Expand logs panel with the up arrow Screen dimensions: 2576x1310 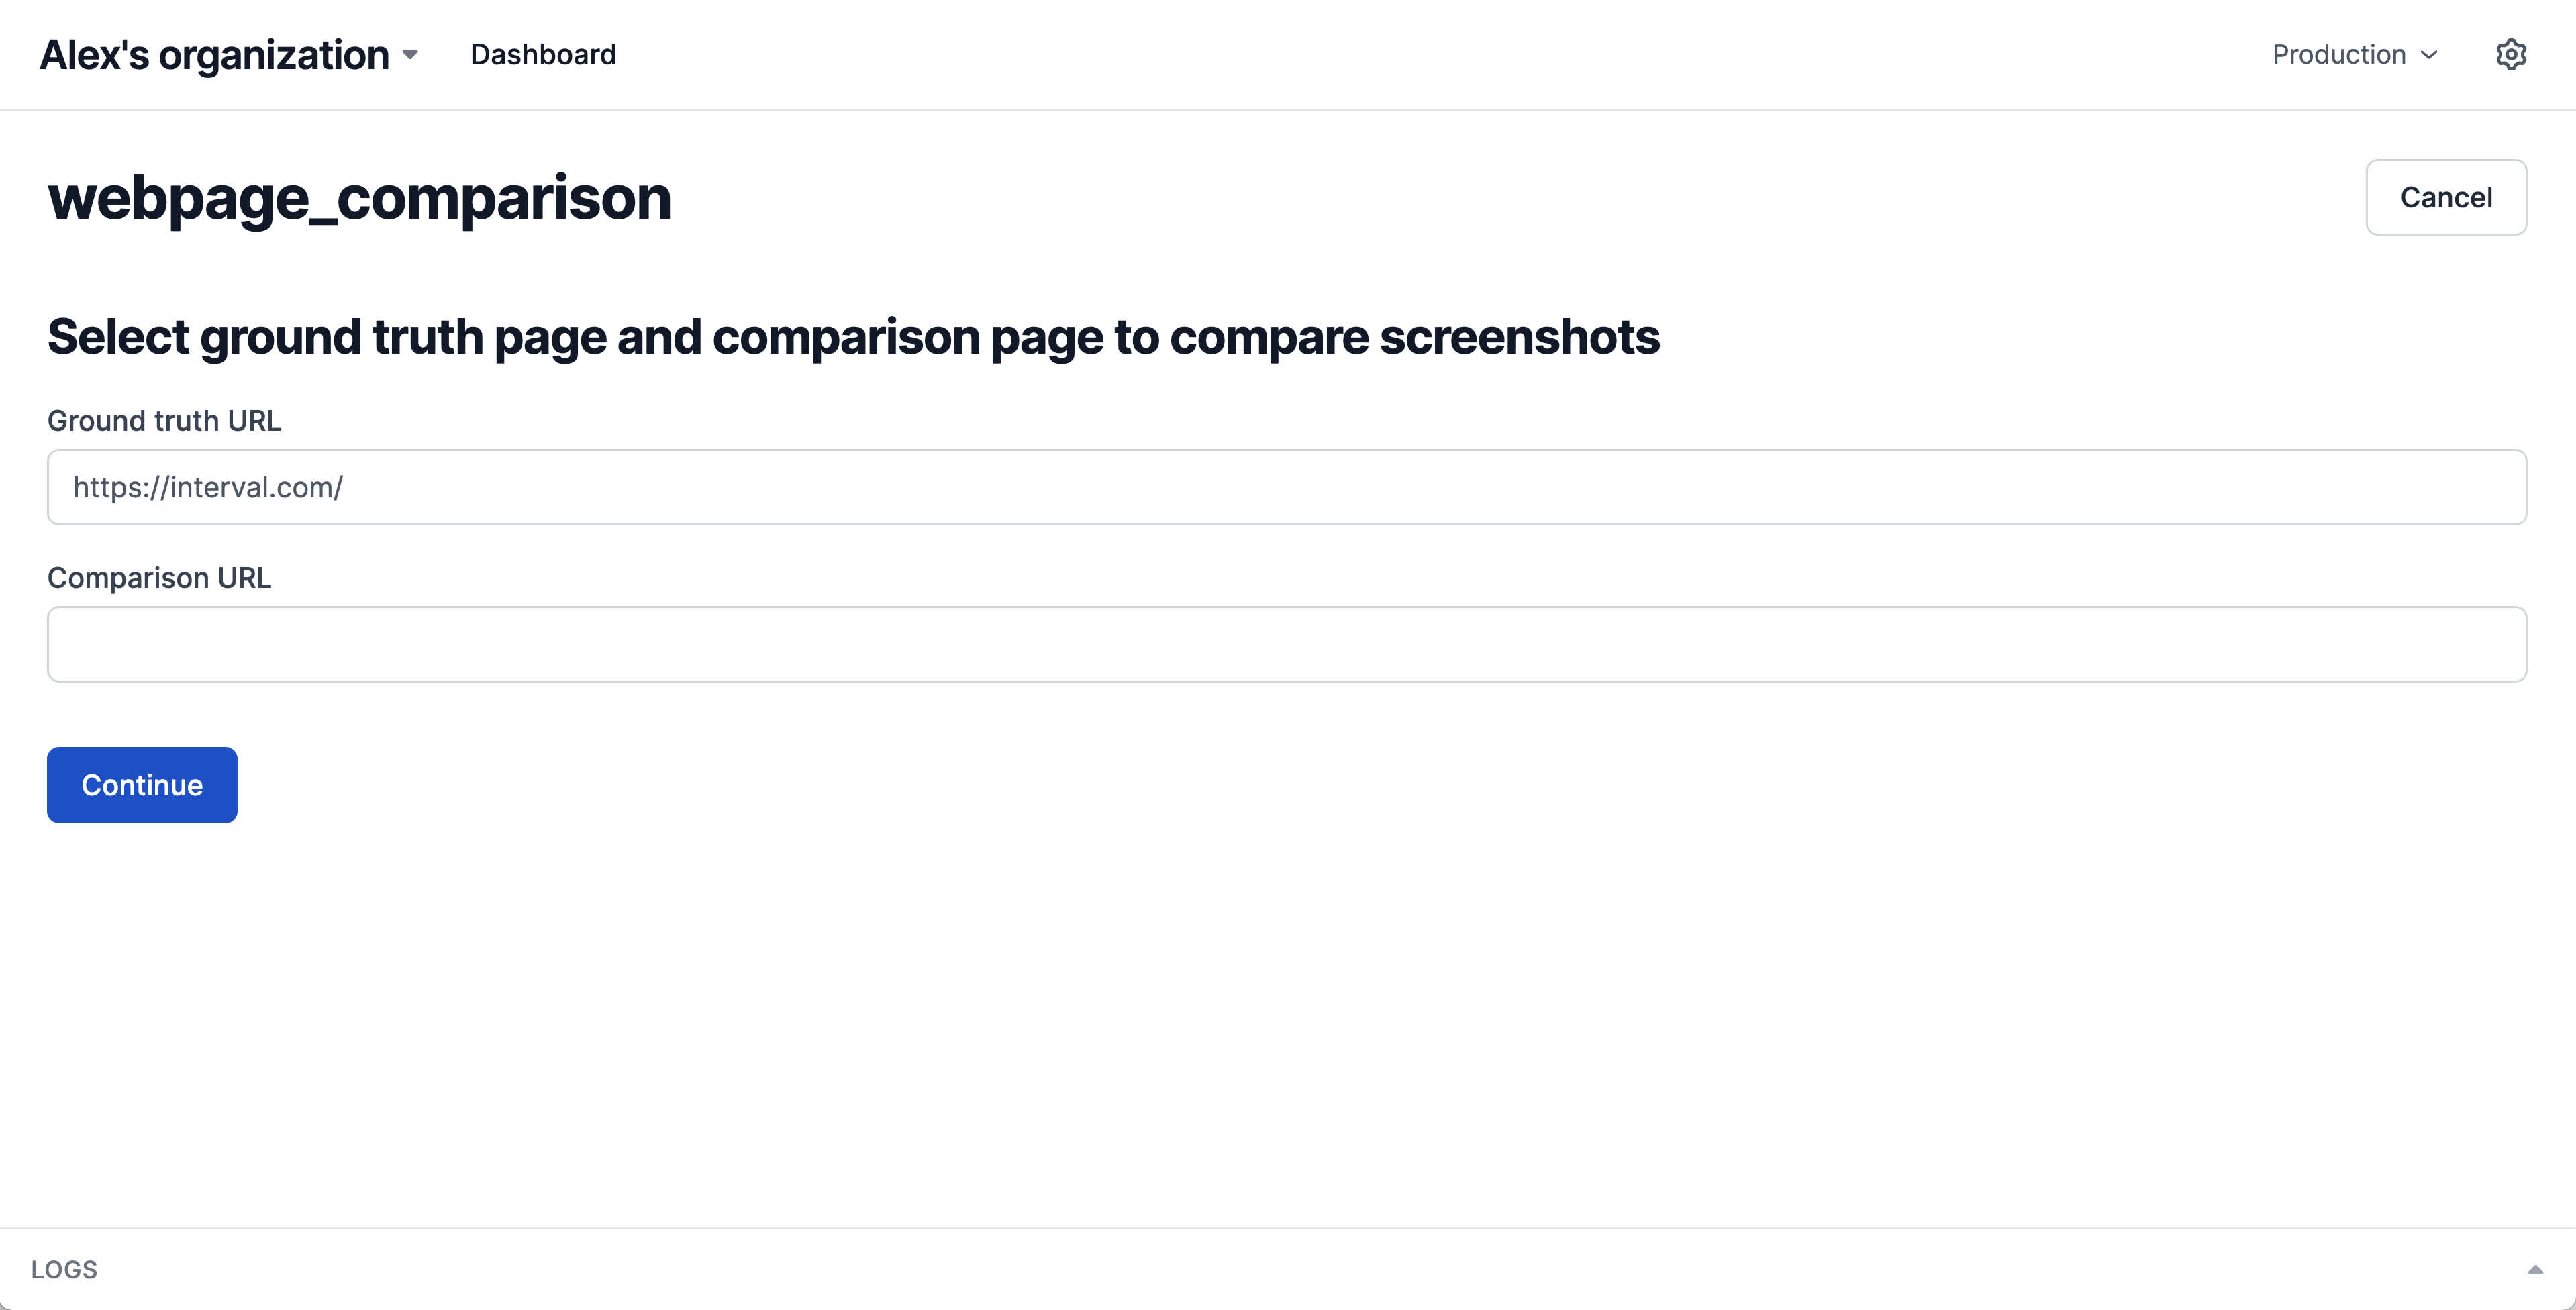pos(2534,1269)
